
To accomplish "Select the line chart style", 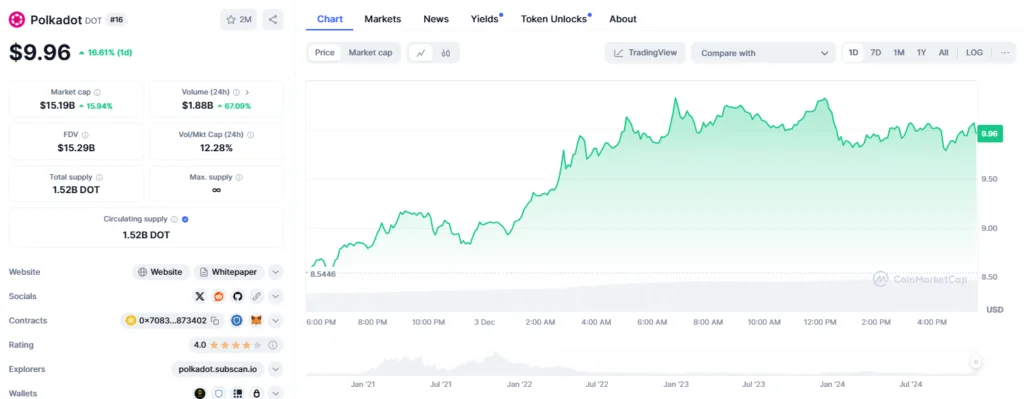I will 421,54.
